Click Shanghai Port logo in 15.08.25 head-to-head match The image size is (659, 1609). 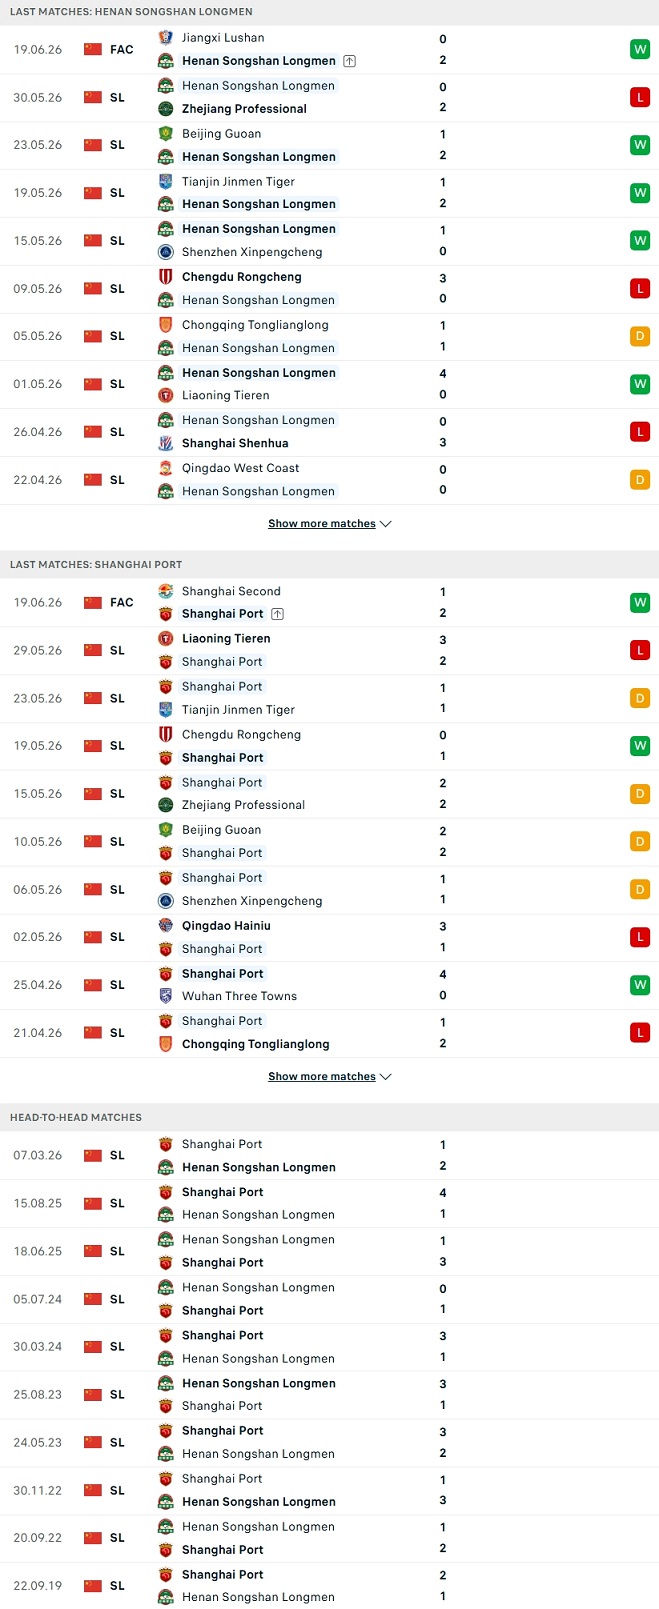pos(166,1192)
